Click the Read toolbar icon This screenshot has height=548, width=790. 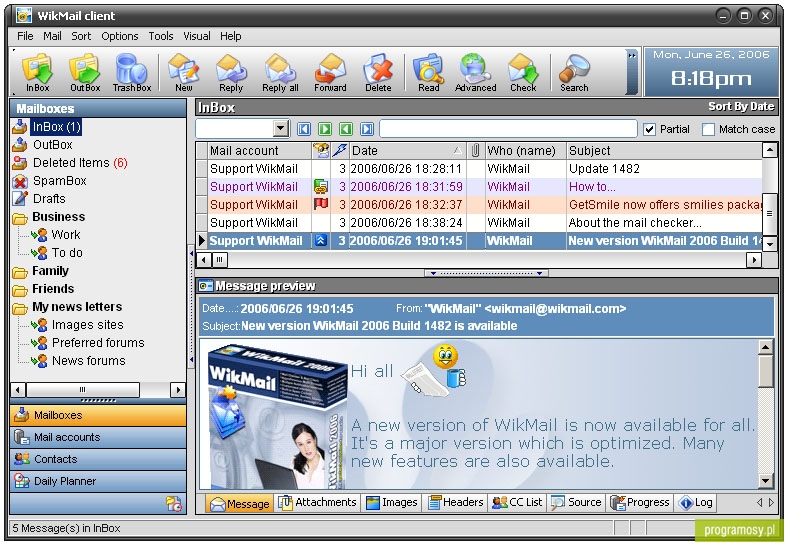point(428,73)
